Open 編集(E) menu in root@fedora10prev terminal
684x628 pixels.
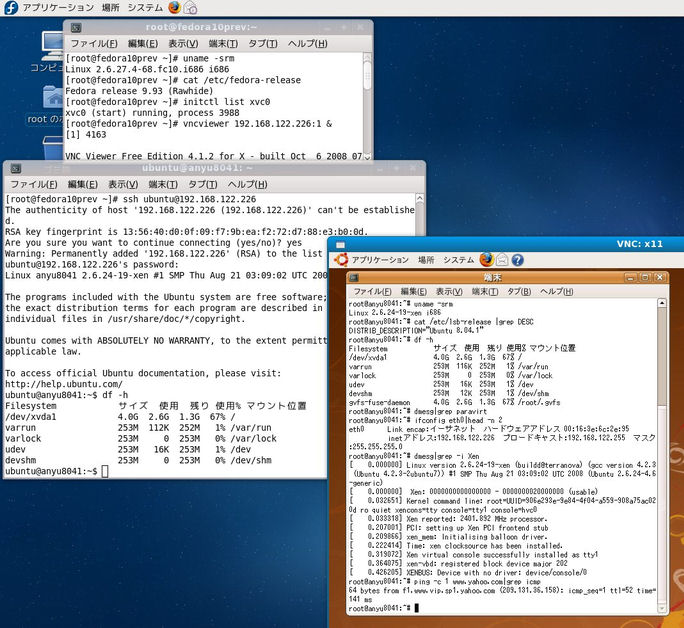[143, 44]
